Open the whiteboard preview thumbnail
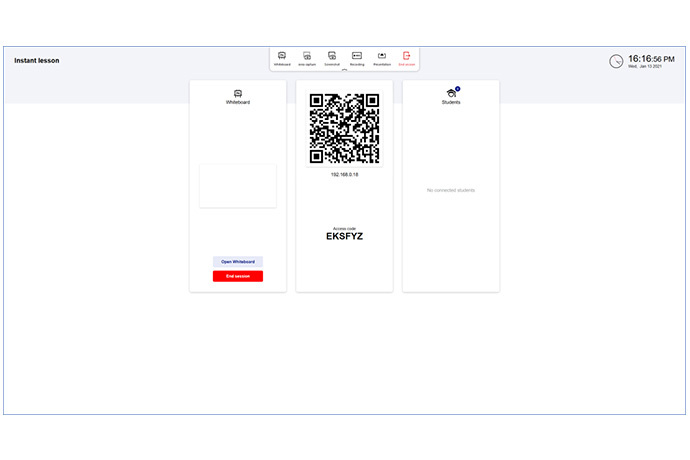690x460 pixels. [238, 186]
